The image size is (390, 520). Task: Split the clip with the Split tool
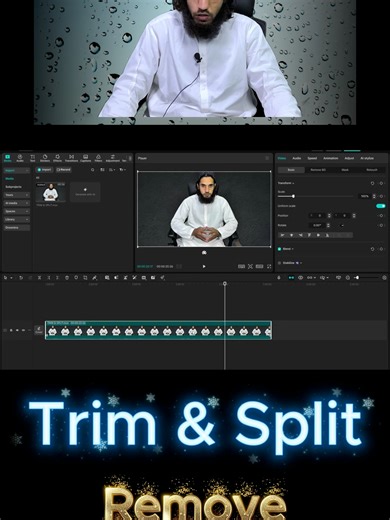[39, 278]
